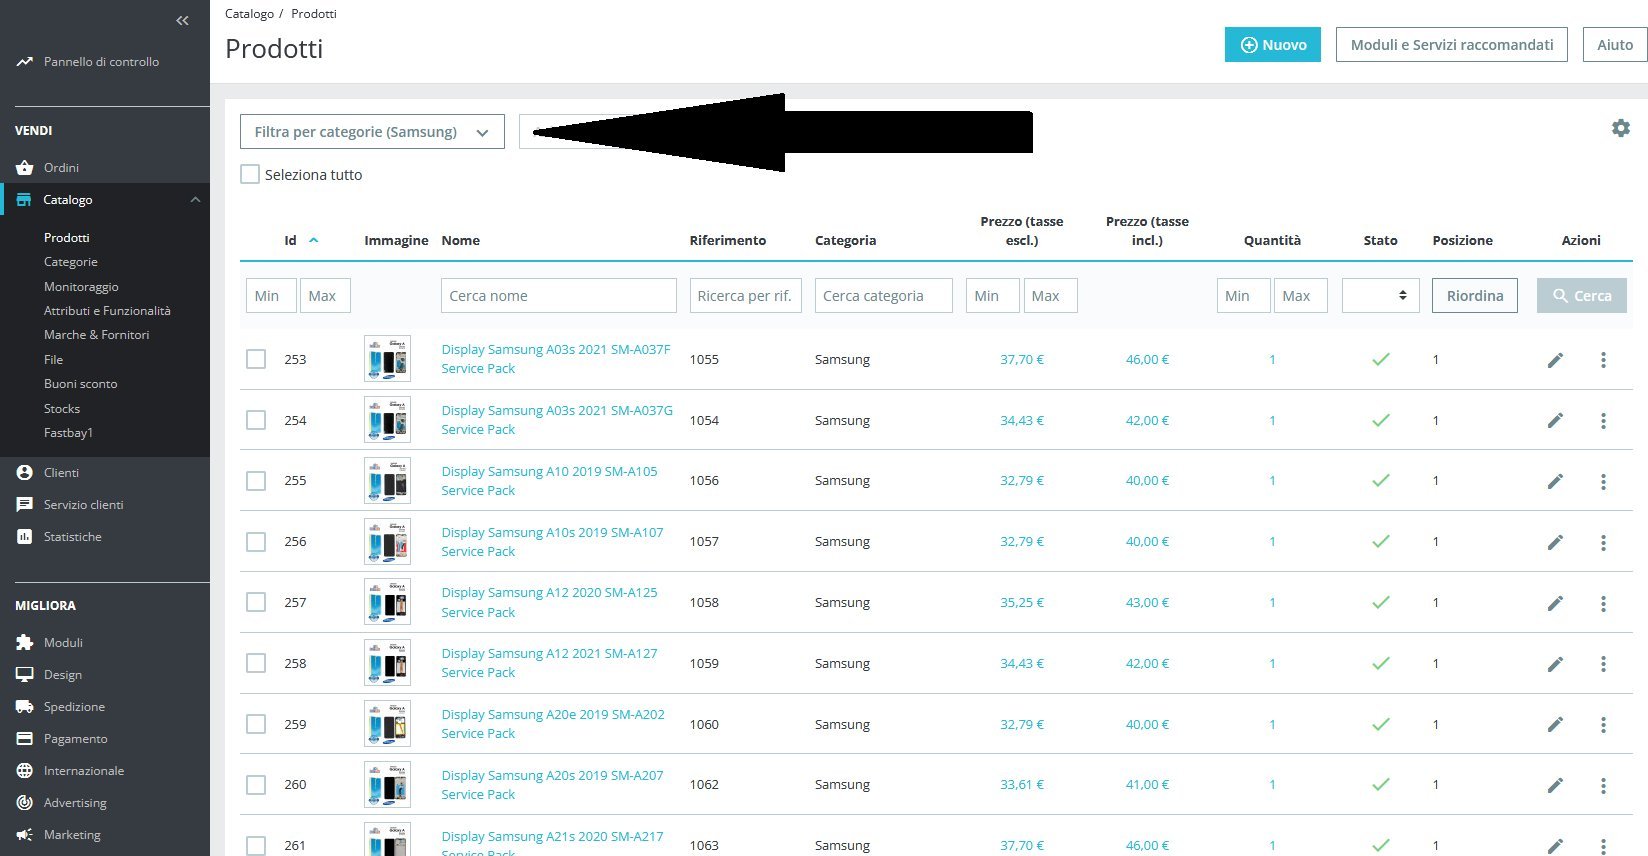
Task: Edit product 258 with pencil icon
Action: [x=1555, y=664]
